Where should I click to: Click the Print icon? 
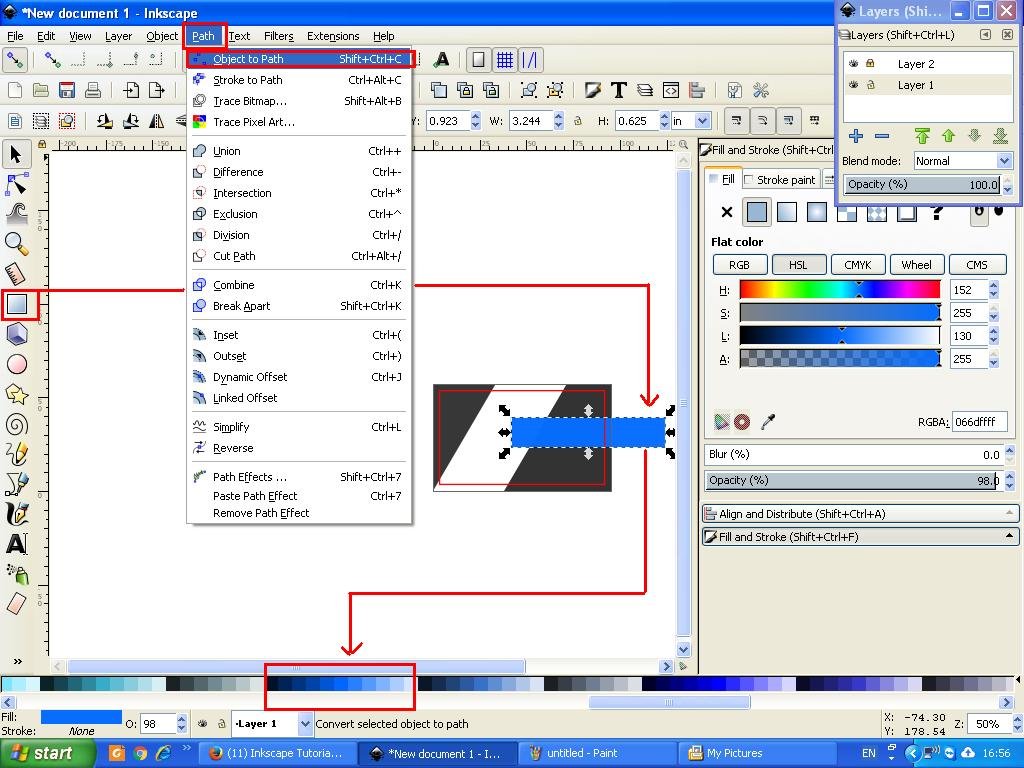coord(93,90)
